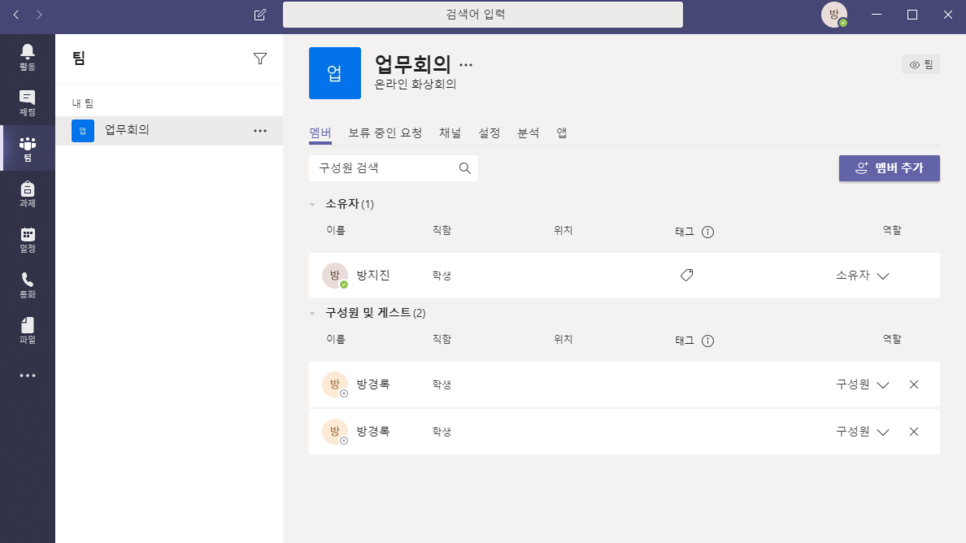Select 업무회의 team in the team list

169,131
